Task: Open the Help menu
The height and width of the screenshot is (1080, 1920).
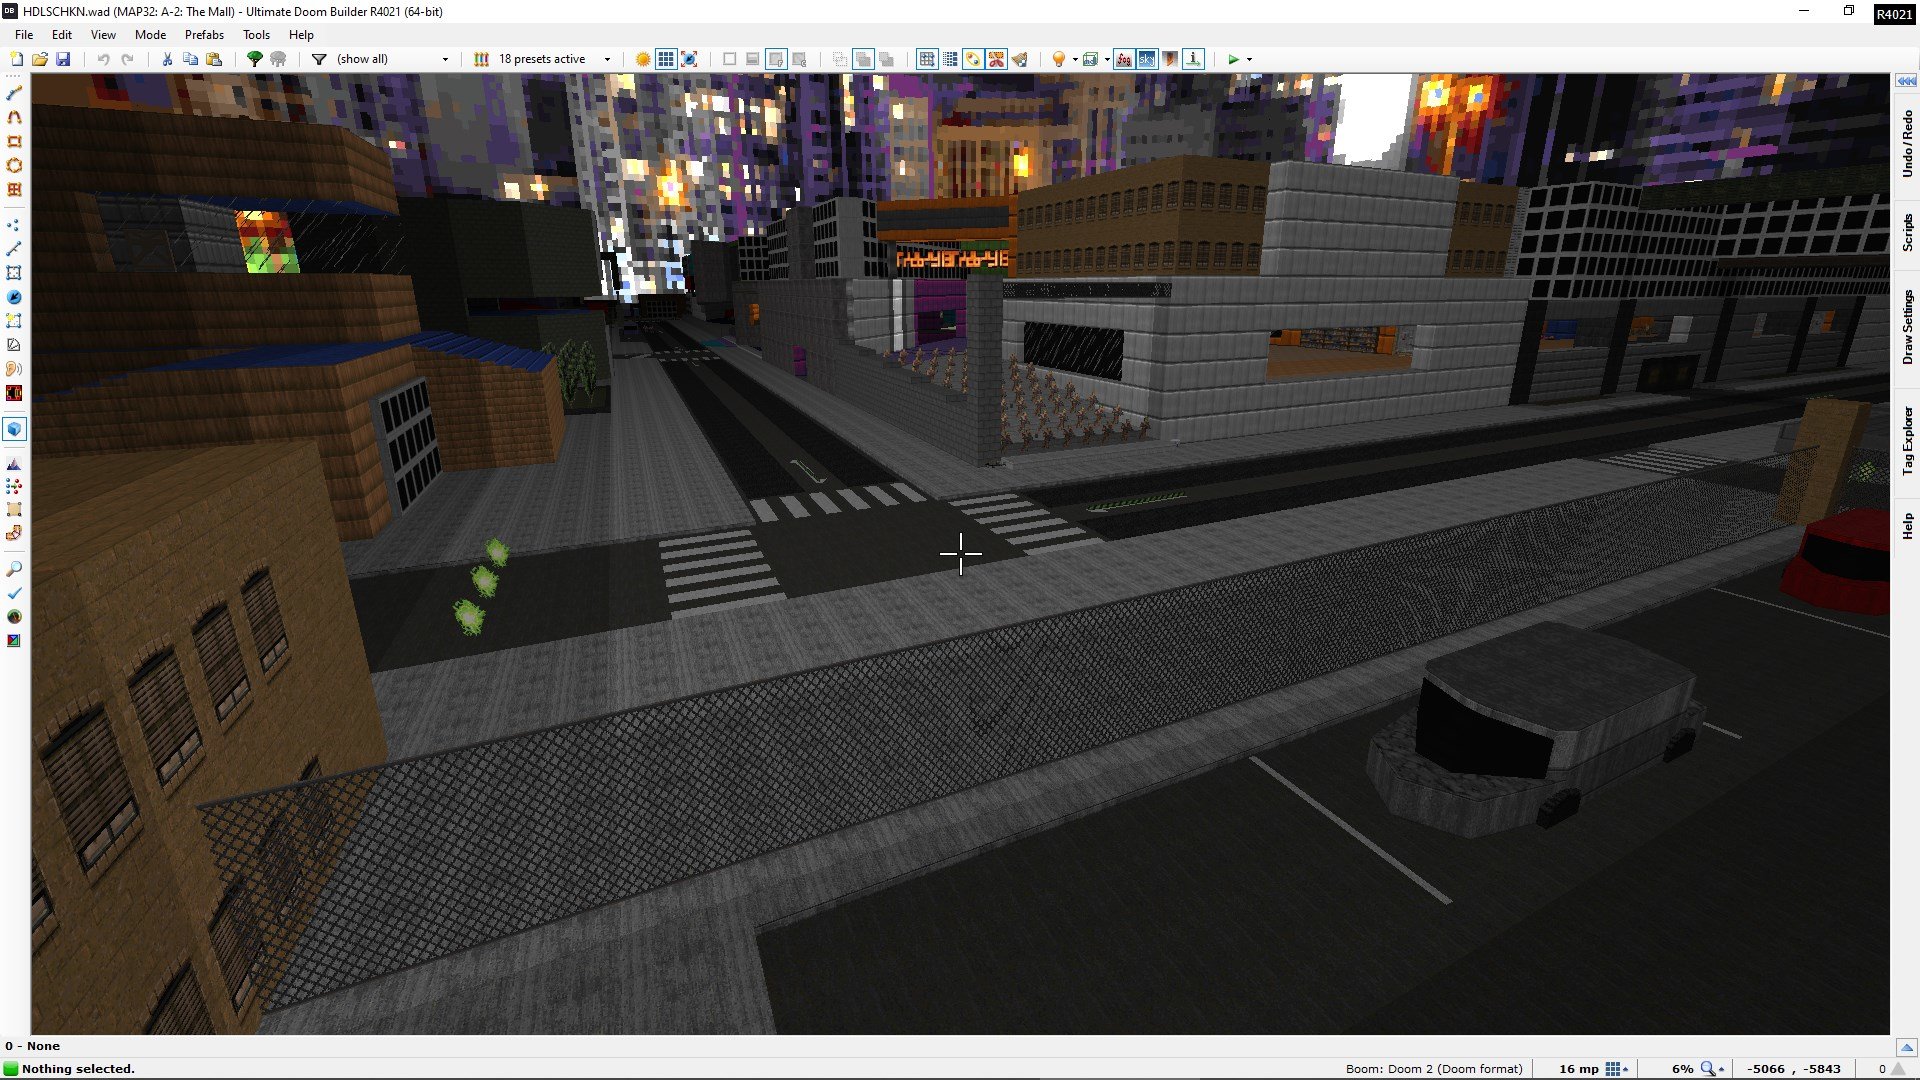Action: pyautogui.click(x=301, y=34)
